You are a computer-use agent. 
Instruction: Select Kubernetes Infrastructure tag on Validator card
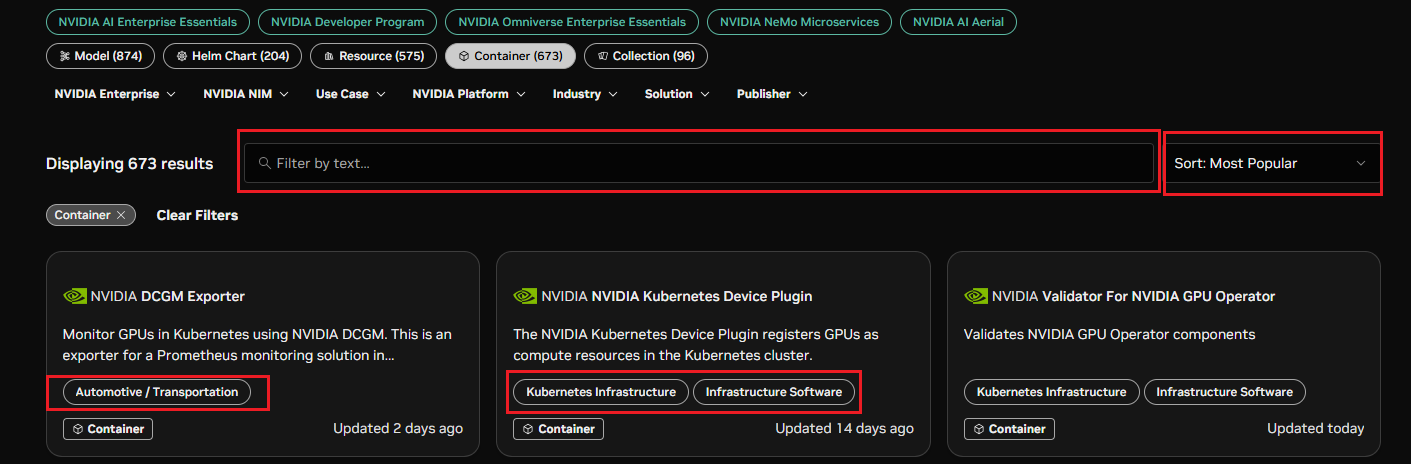tap(1052, 392)
